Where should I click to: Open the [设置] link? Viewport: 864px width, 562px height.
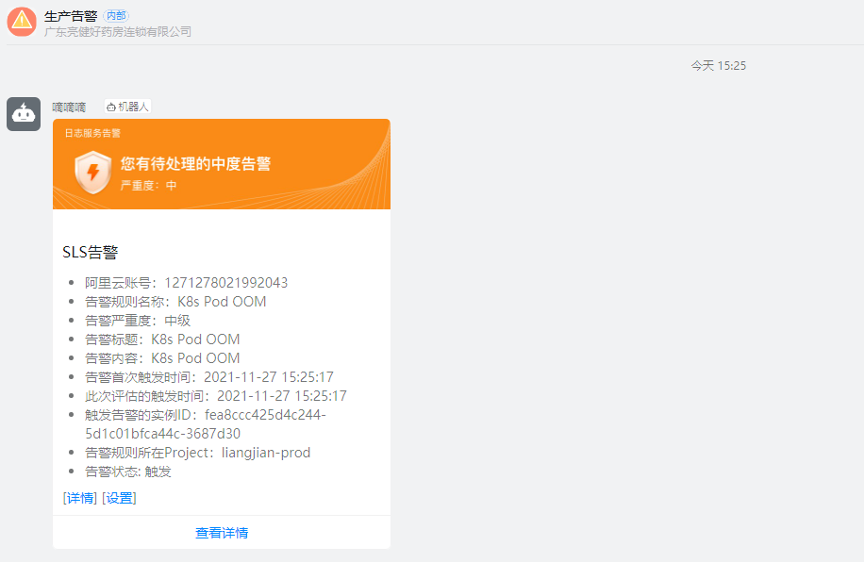(x=119, y=498)
